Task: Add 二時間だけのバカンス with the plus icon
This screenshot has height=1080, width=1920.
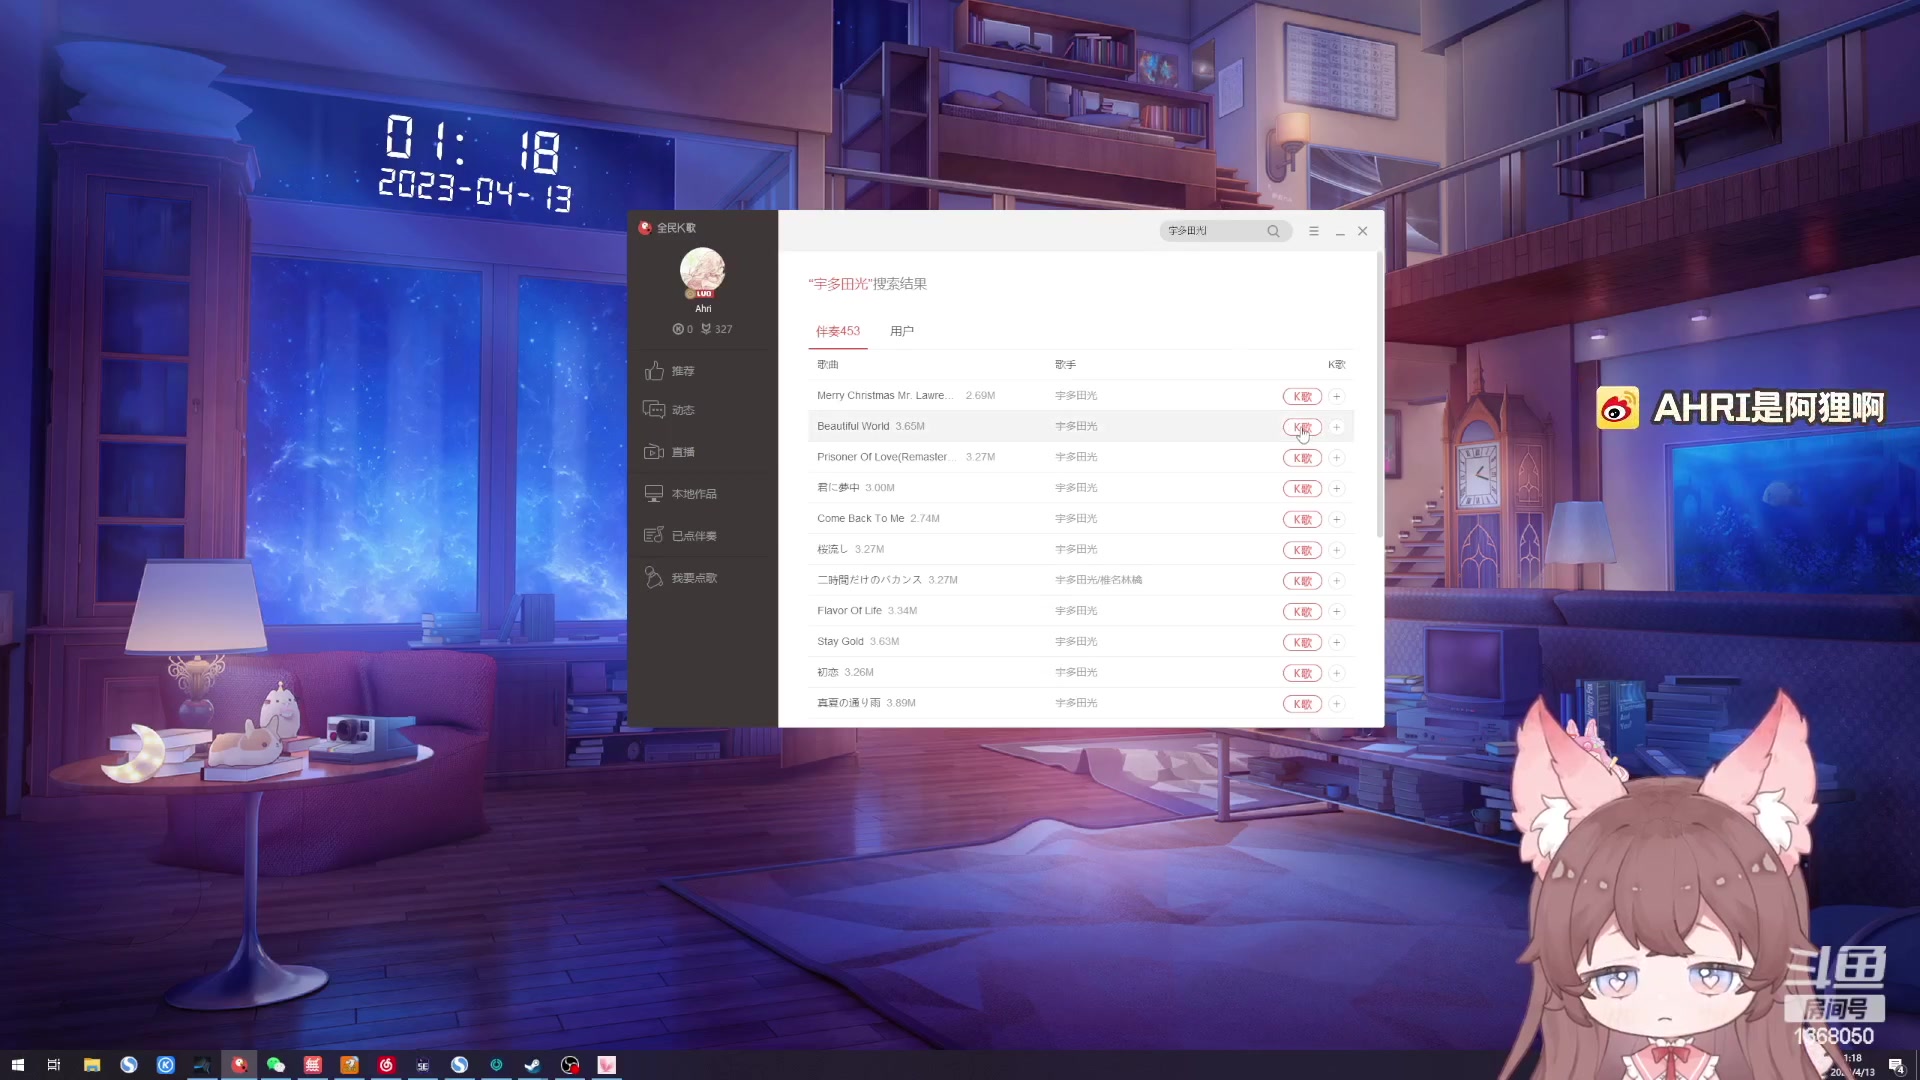Action: pos(1336,581)
